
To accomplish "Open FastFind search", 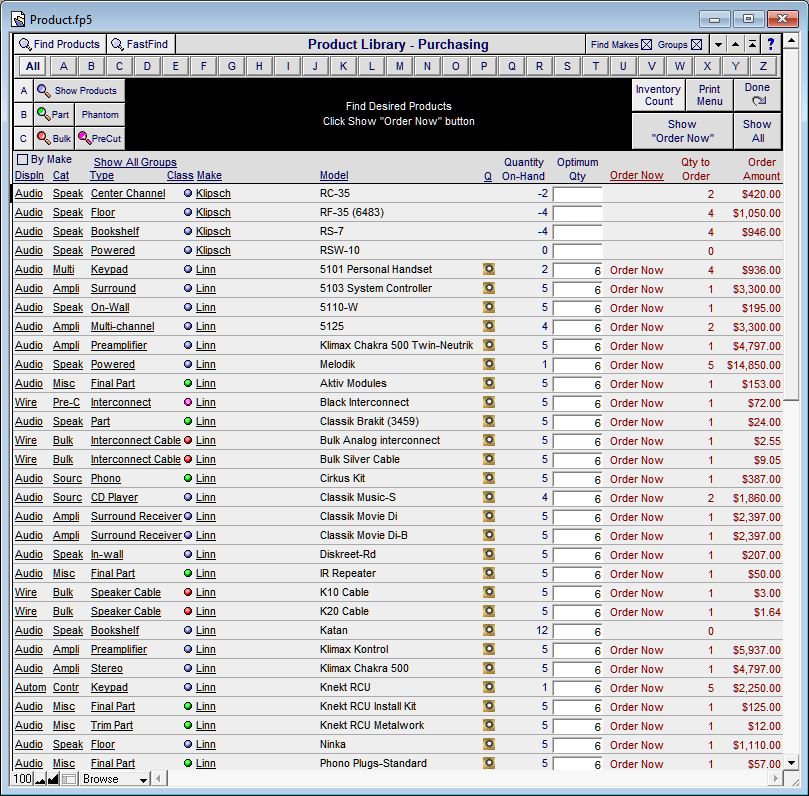I will tap(141, 44).
